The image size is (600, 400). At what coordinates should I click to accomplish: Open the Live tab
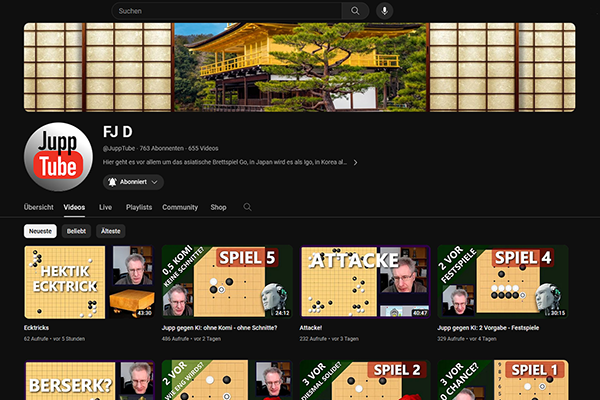105,207
